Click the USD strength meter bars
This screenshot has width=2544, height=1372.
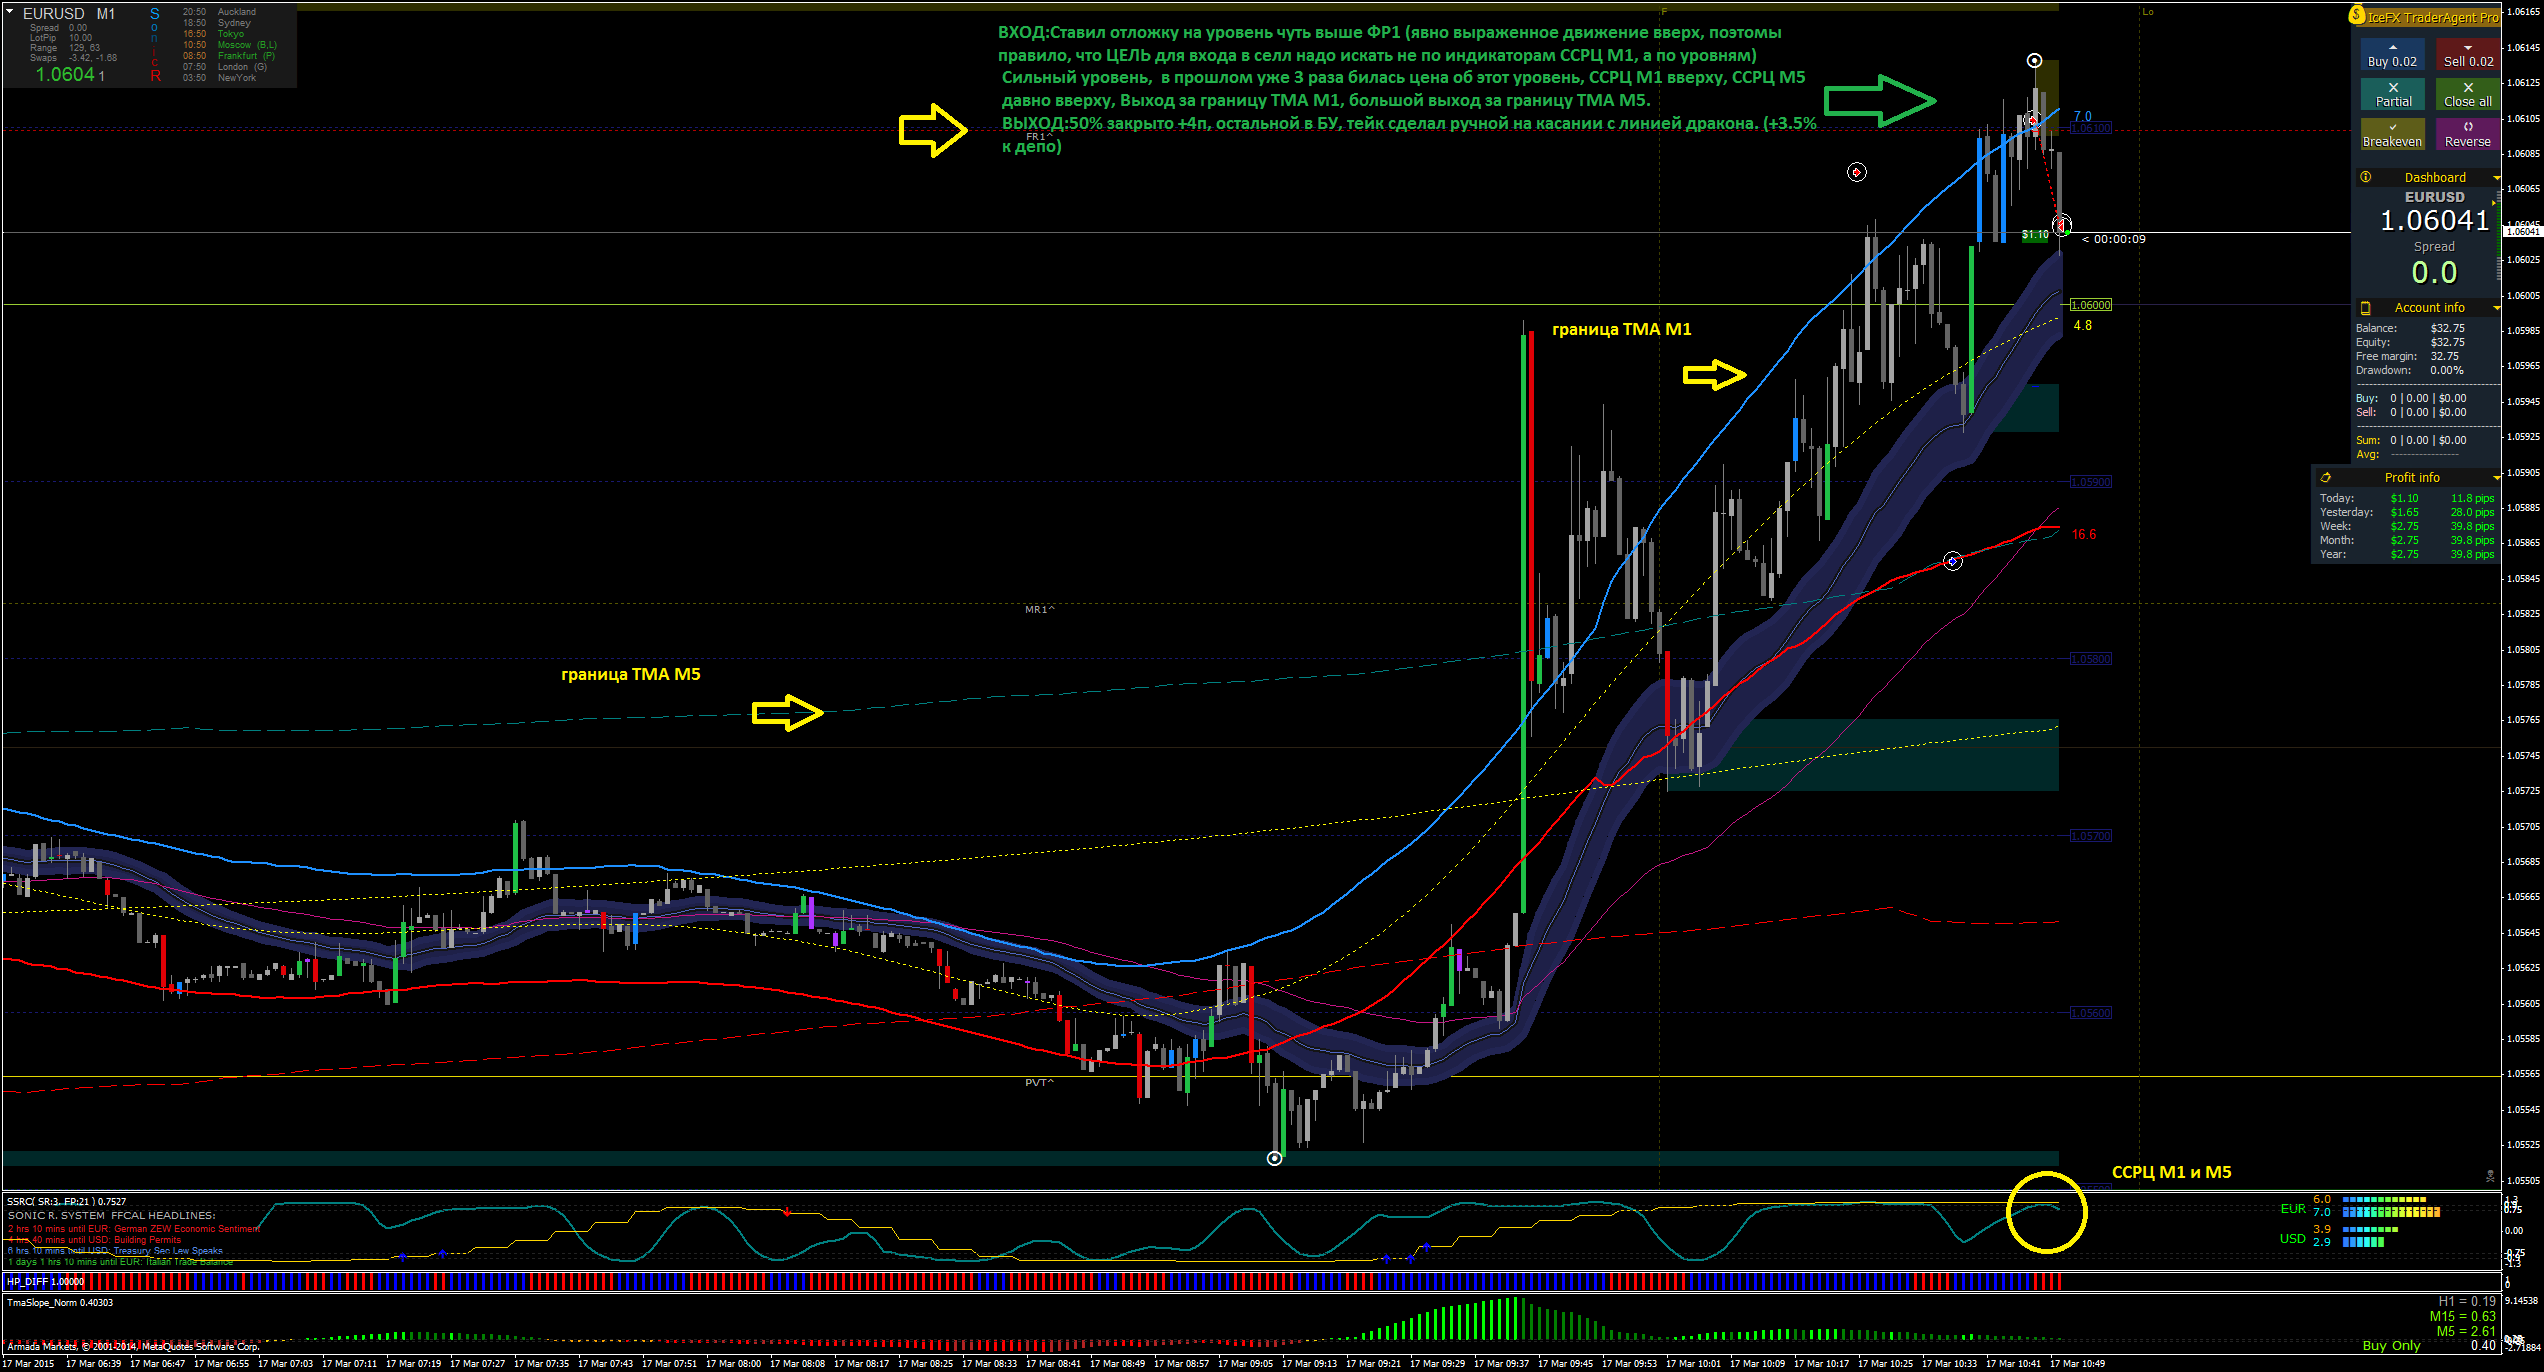[2370, 1236]
